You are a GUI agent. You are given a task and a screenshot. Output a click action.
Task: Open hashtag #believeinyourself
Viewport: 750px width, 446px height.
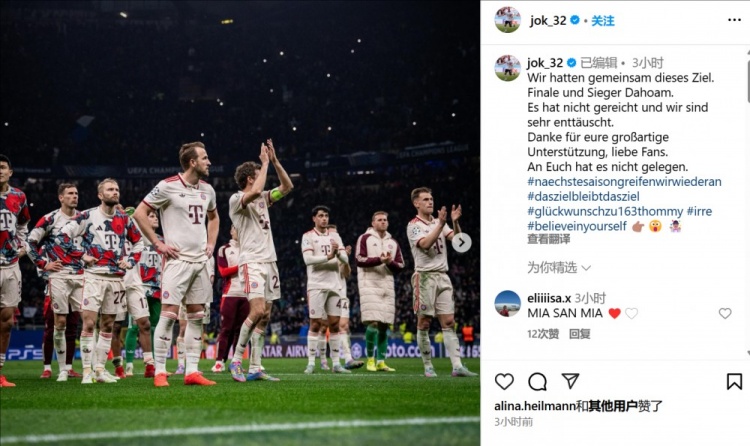(577, 226)
